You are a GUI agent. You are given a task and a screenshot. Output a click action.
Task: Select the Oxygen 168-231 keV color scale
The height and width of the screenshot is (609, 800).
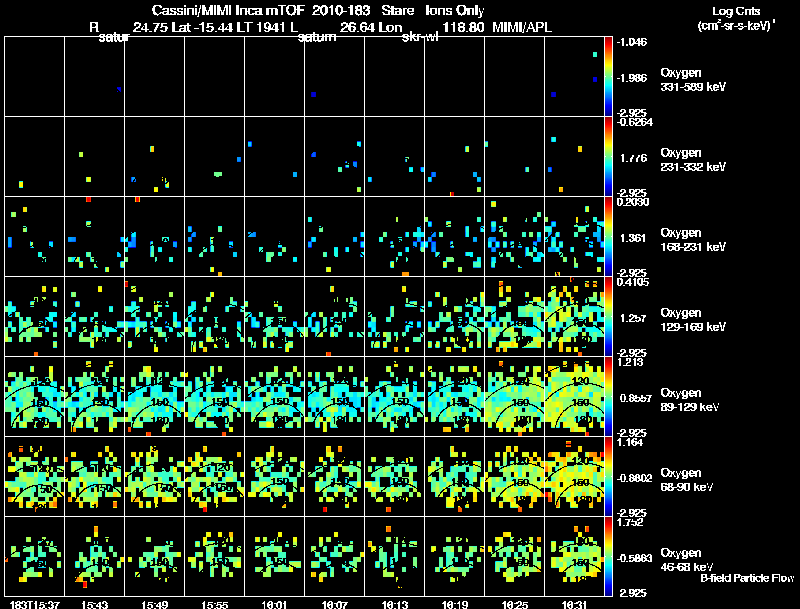(x=609, y=236)
